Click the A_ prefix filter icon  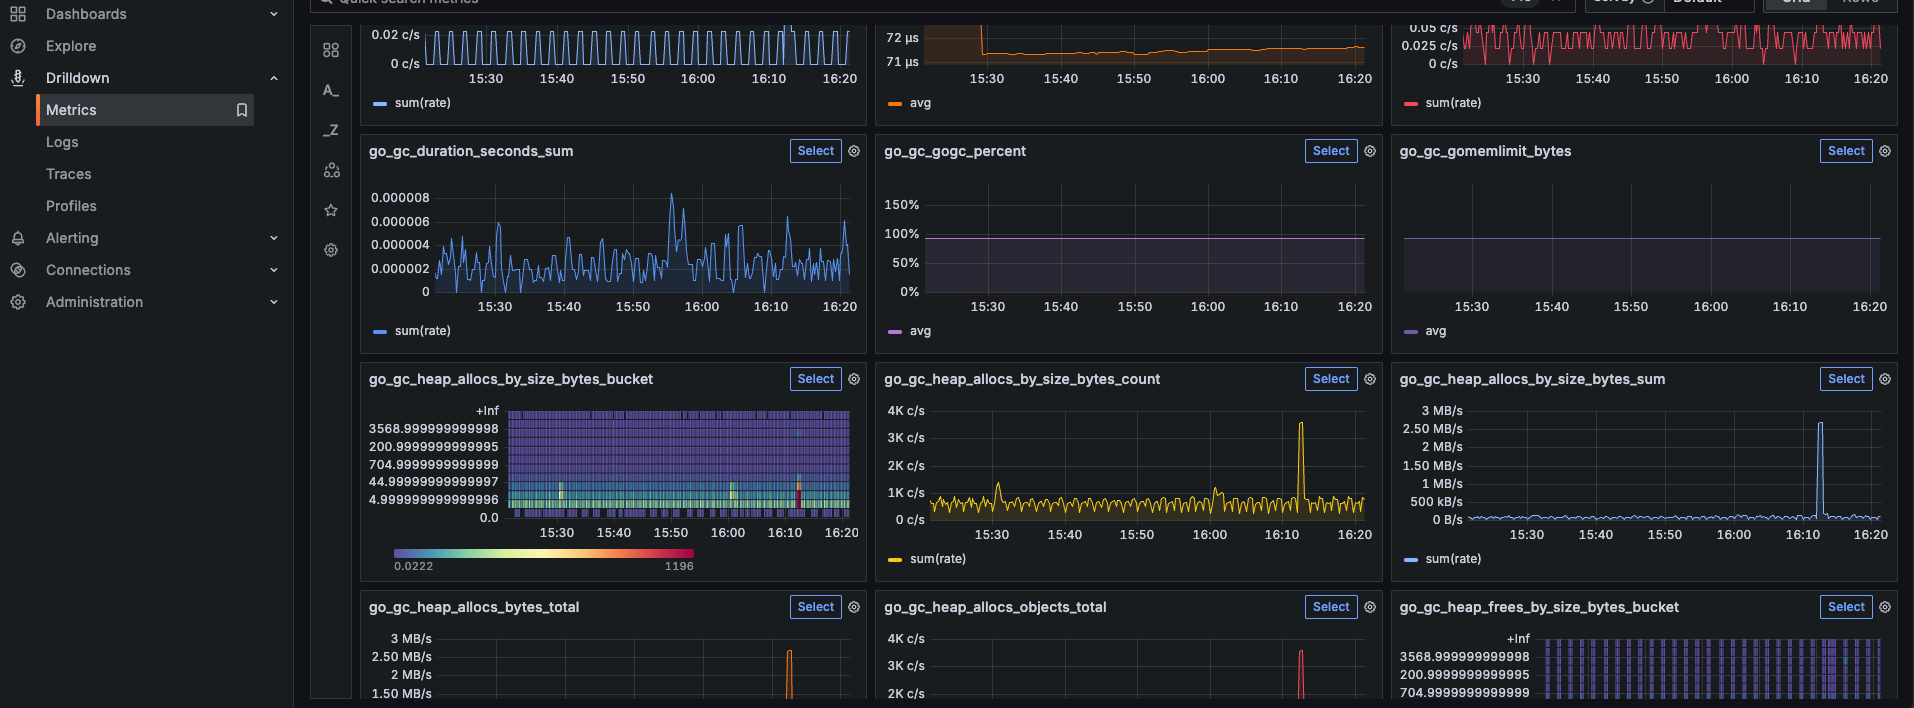pyautogui.click(x=331, y=90)
